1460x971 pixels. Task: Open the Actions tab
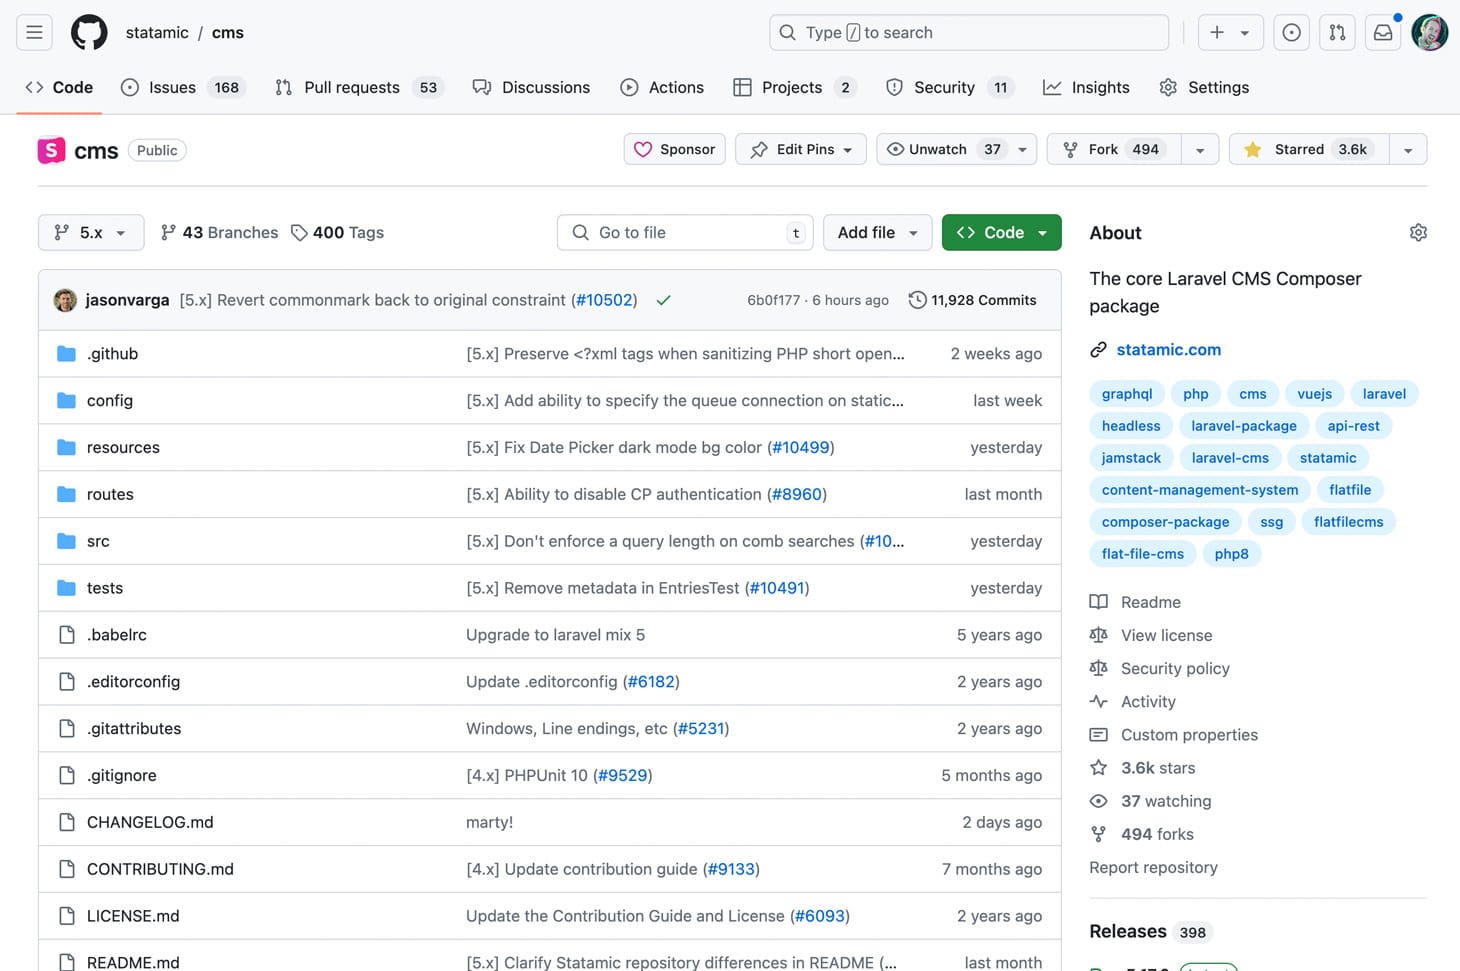tap(662, 87)
